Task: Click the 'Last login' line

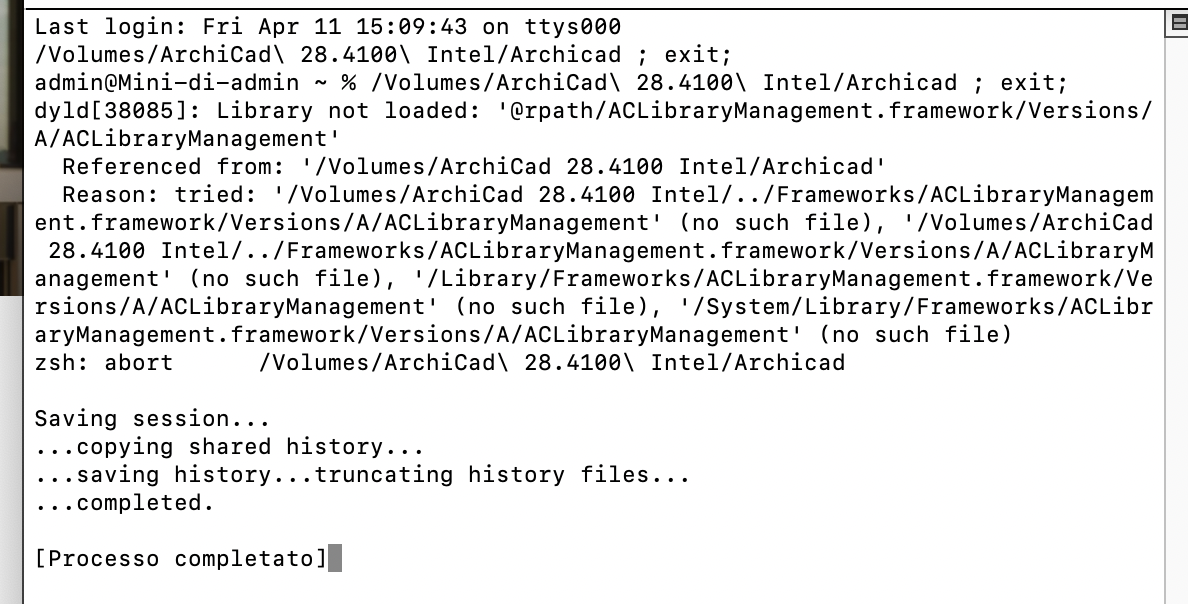Action: pyautogui.click(x=328, y=27)
